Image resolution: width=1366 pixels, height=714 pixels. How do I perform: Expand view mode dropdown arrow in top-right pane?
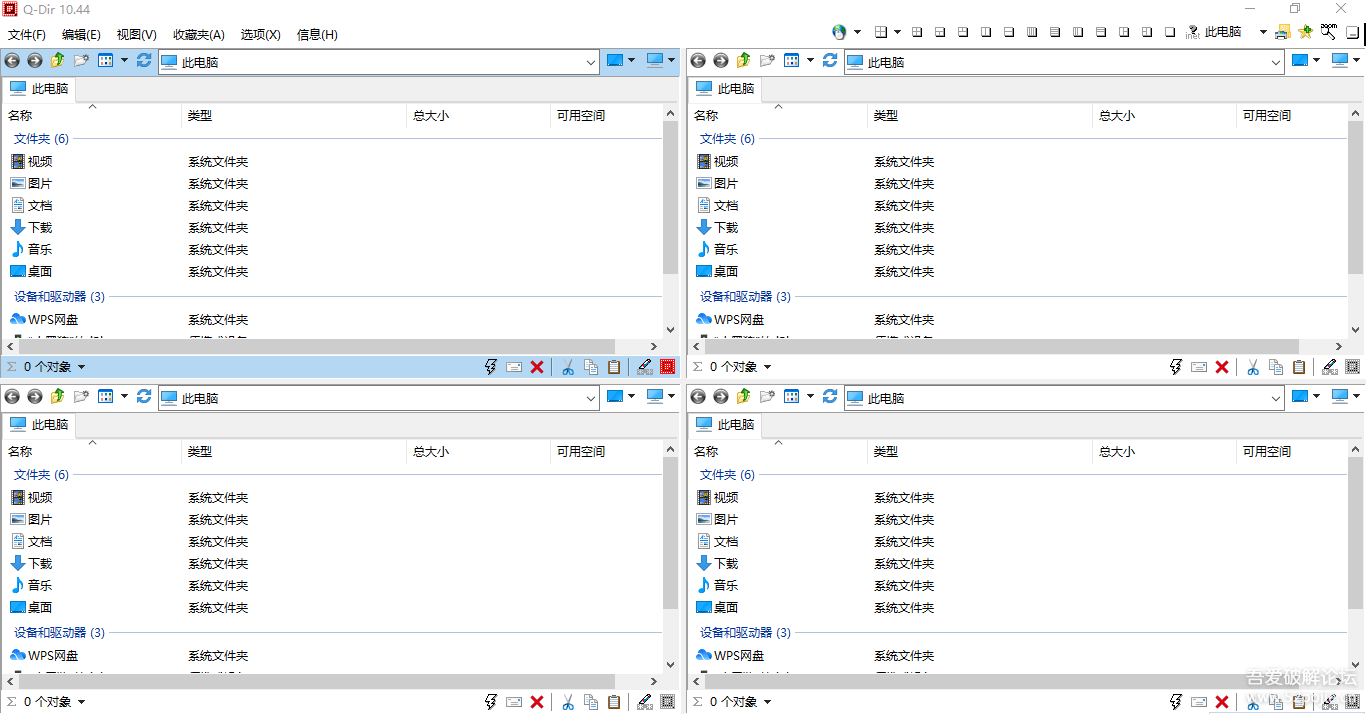pyautogui.click(x=811, y=61)
